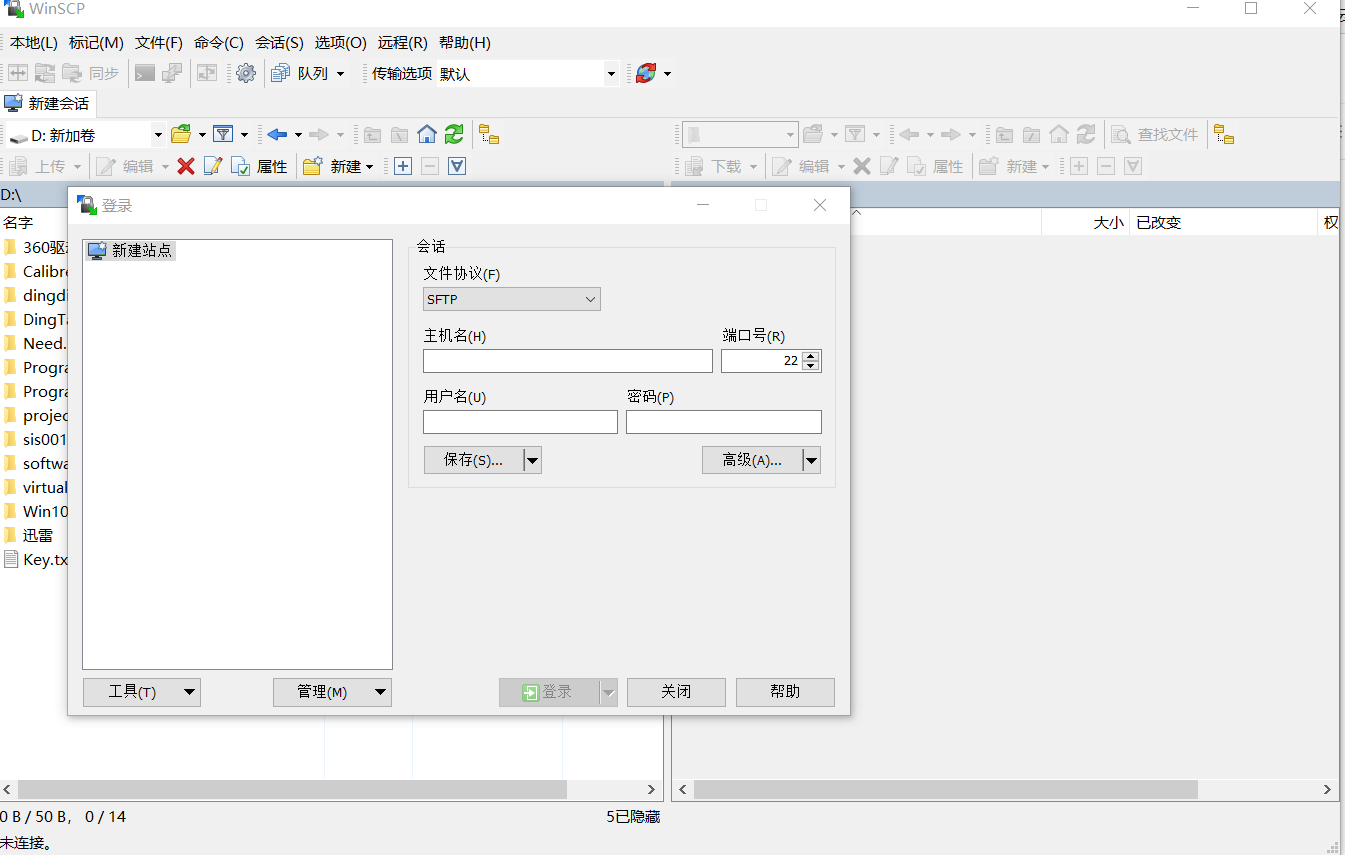Refresh local panel with green arrows icon

pyautogui.click(x=454, y=134)
